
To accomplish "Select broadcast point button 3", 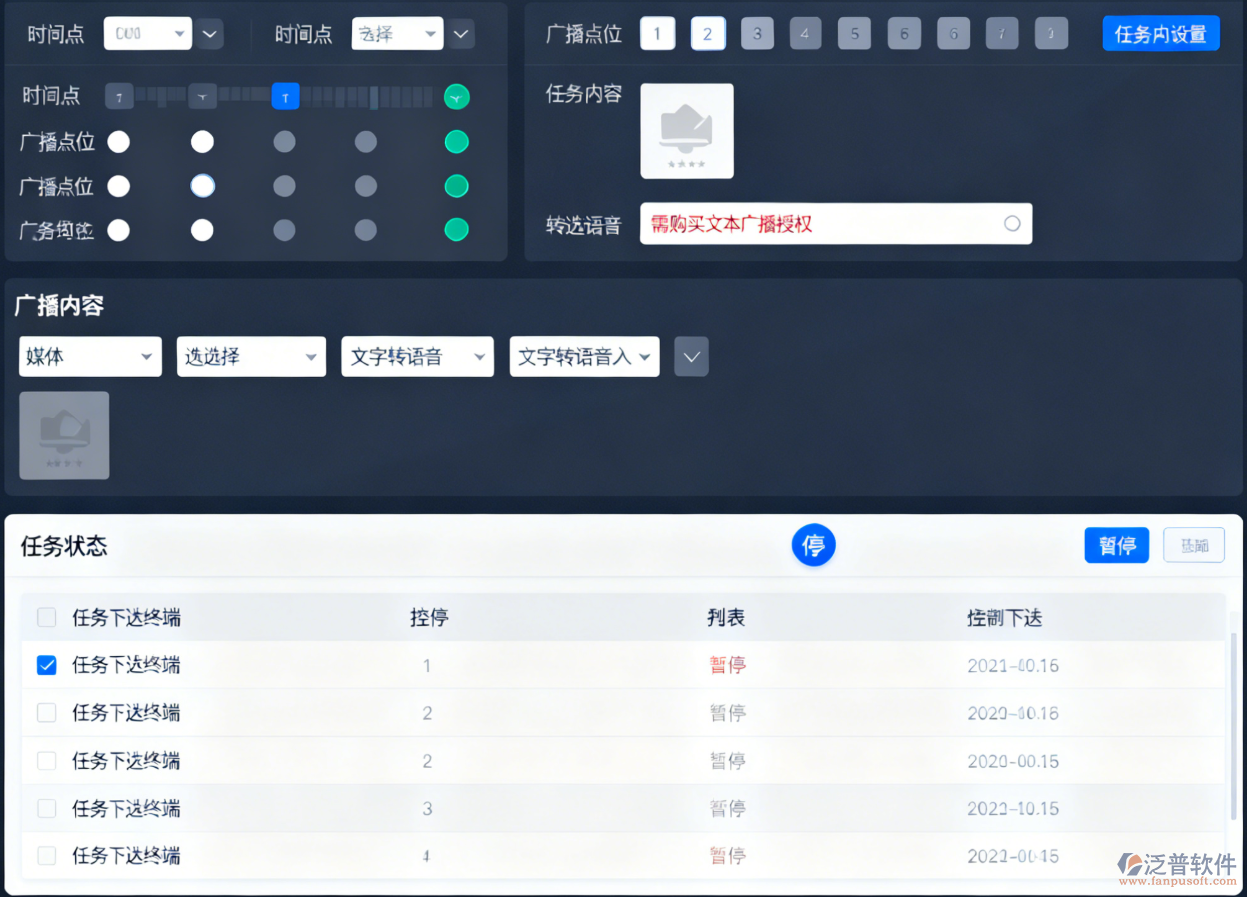I will click(757, 32).
